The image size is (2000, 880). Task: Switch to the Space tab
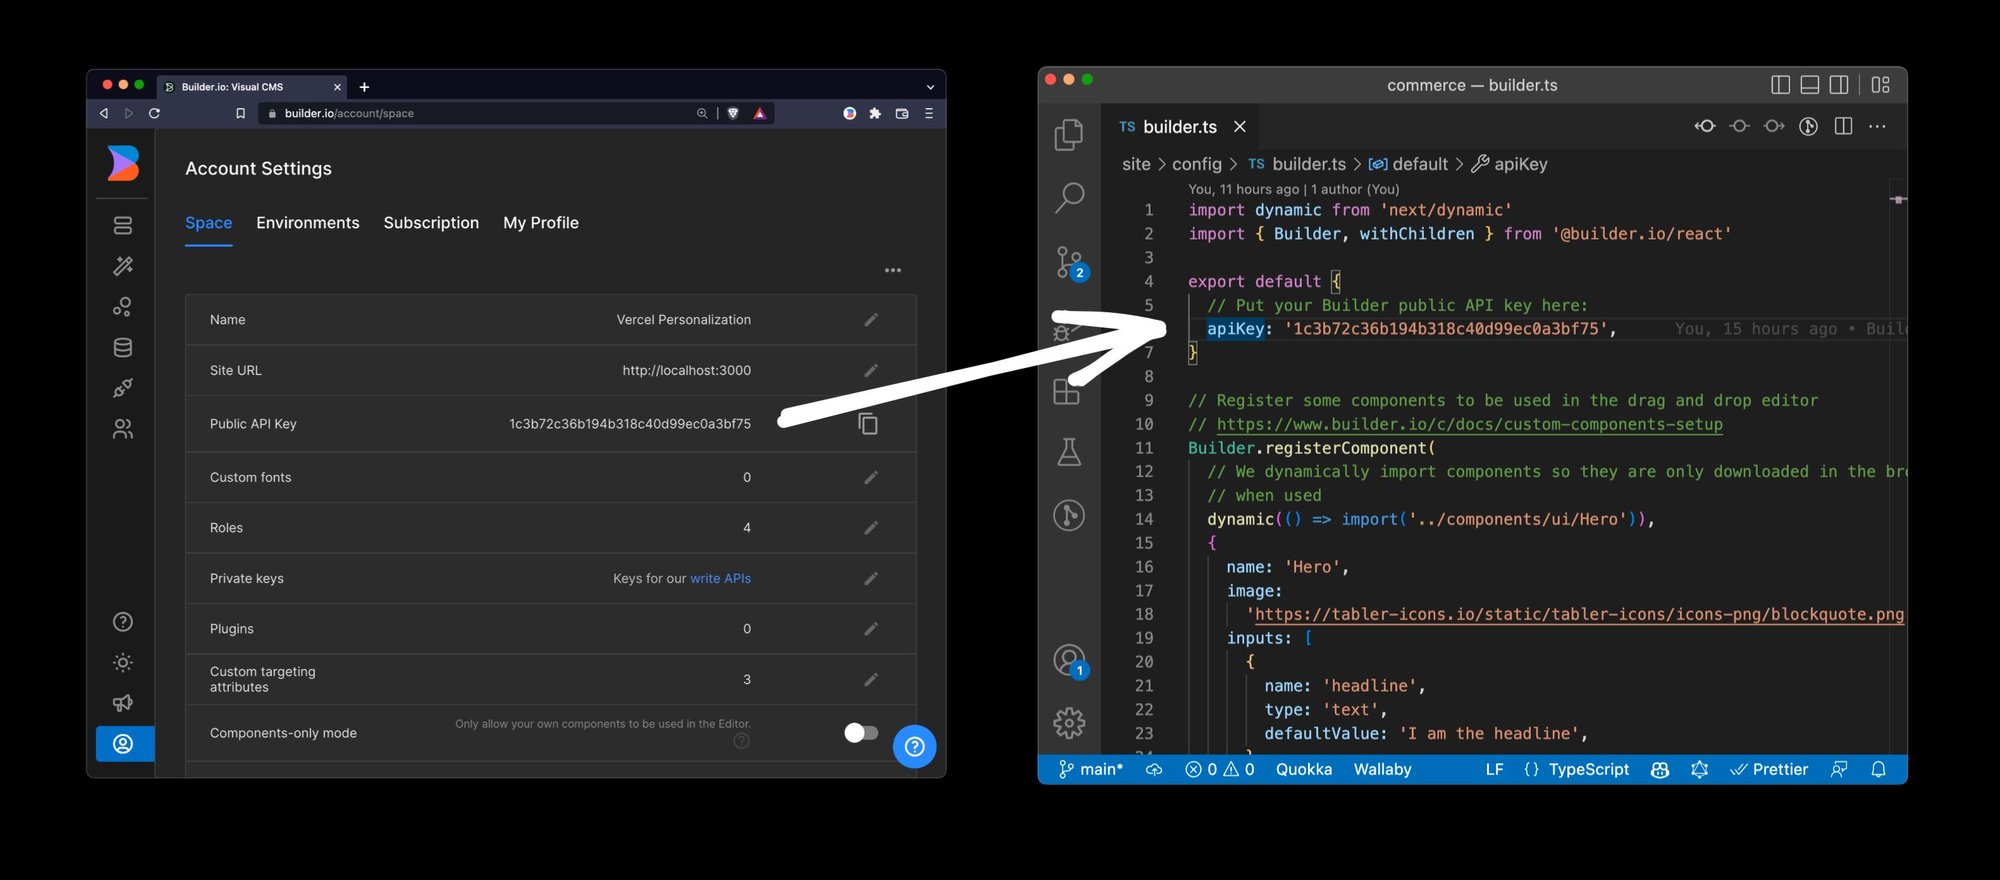(x=208, y=223)
